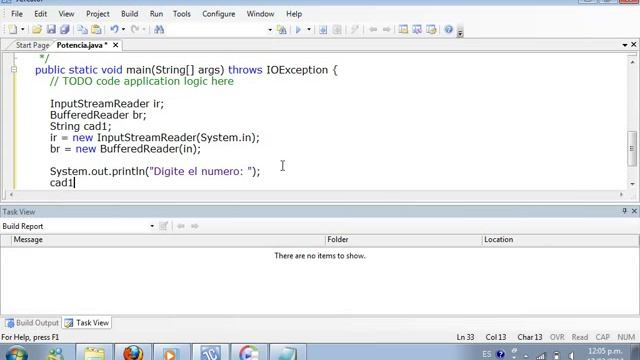Open the Edit menu
This screenshot has width=640, height=360.
pos(40,14)
